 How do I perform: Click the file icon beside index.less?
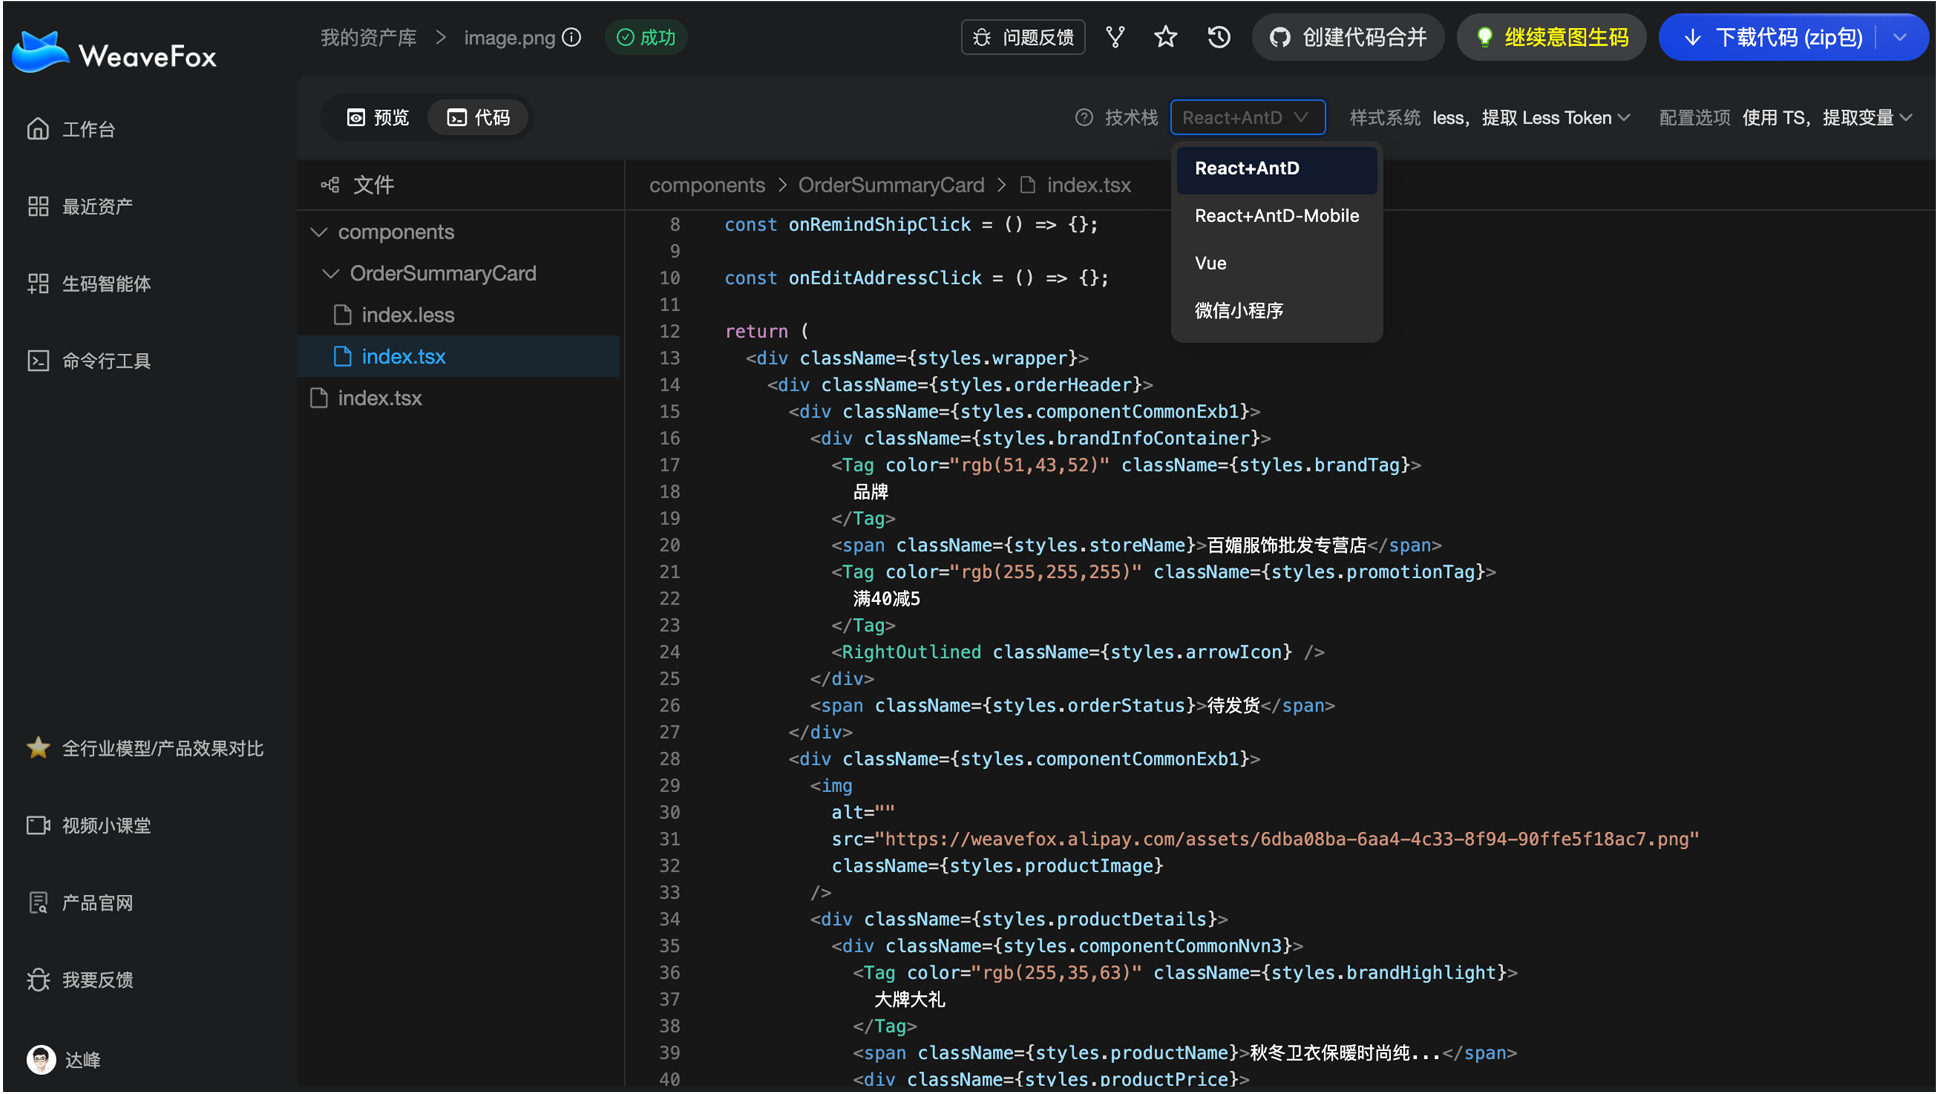point(342,315)
